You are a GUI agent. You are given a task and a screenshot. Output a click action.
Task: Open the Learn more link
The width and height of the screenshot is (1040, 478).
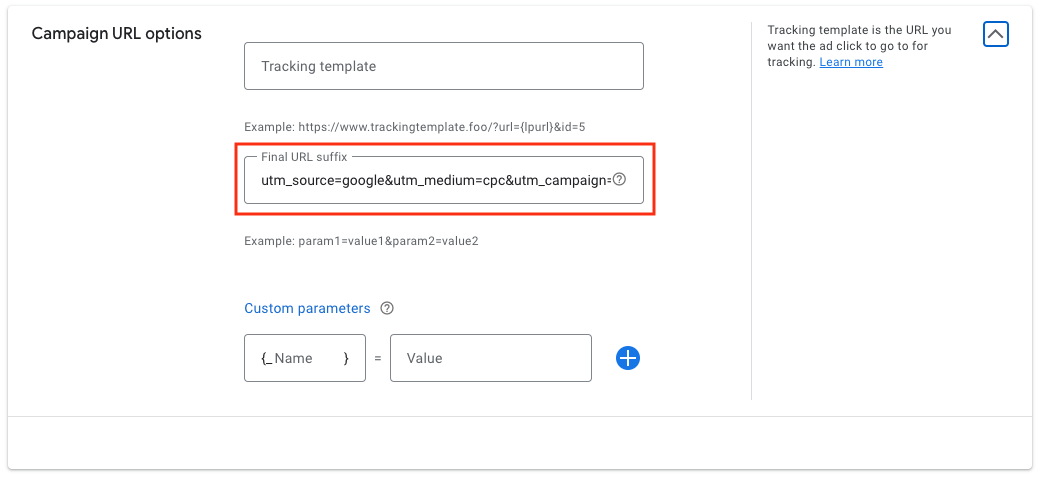click(x=851, y=62)
